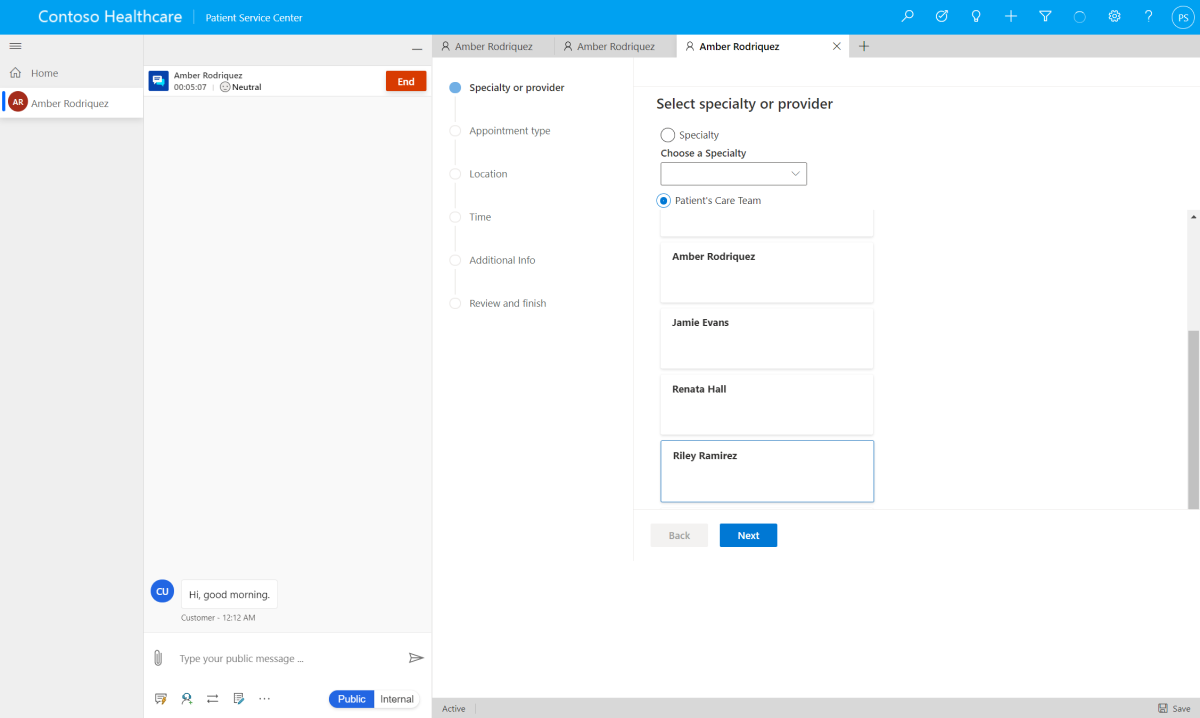Go to Specialty or provider step

(x=516, y=88)
